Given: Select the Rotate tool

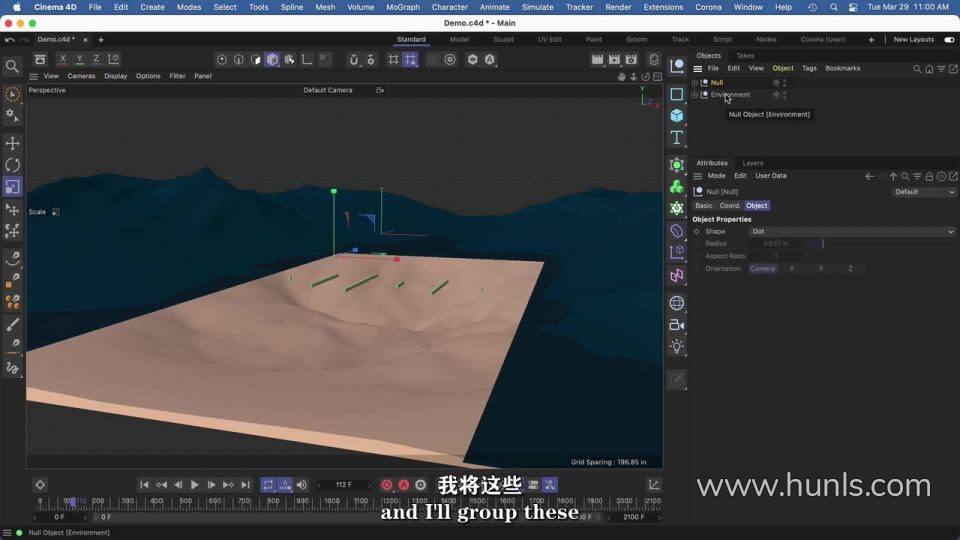Looking at the screenshot, I should point(12,165).
